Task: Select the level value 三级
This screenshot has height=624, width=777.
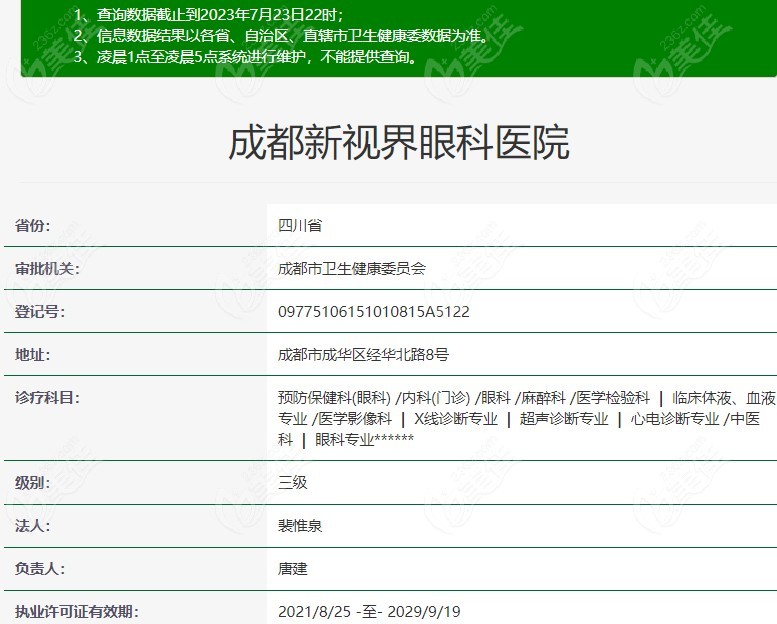Action: coord(292,482)
